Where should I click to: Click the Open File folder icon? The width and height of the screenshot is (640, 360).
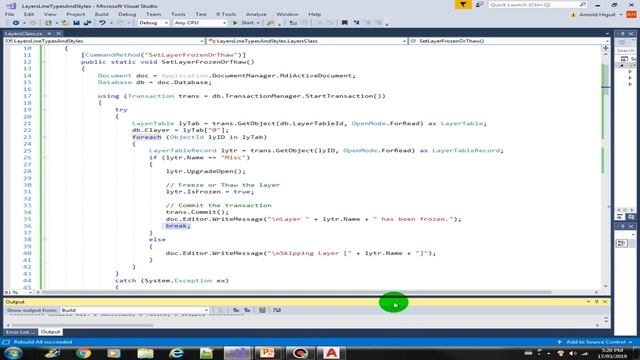pyautogui.click(x=65, y=23)
